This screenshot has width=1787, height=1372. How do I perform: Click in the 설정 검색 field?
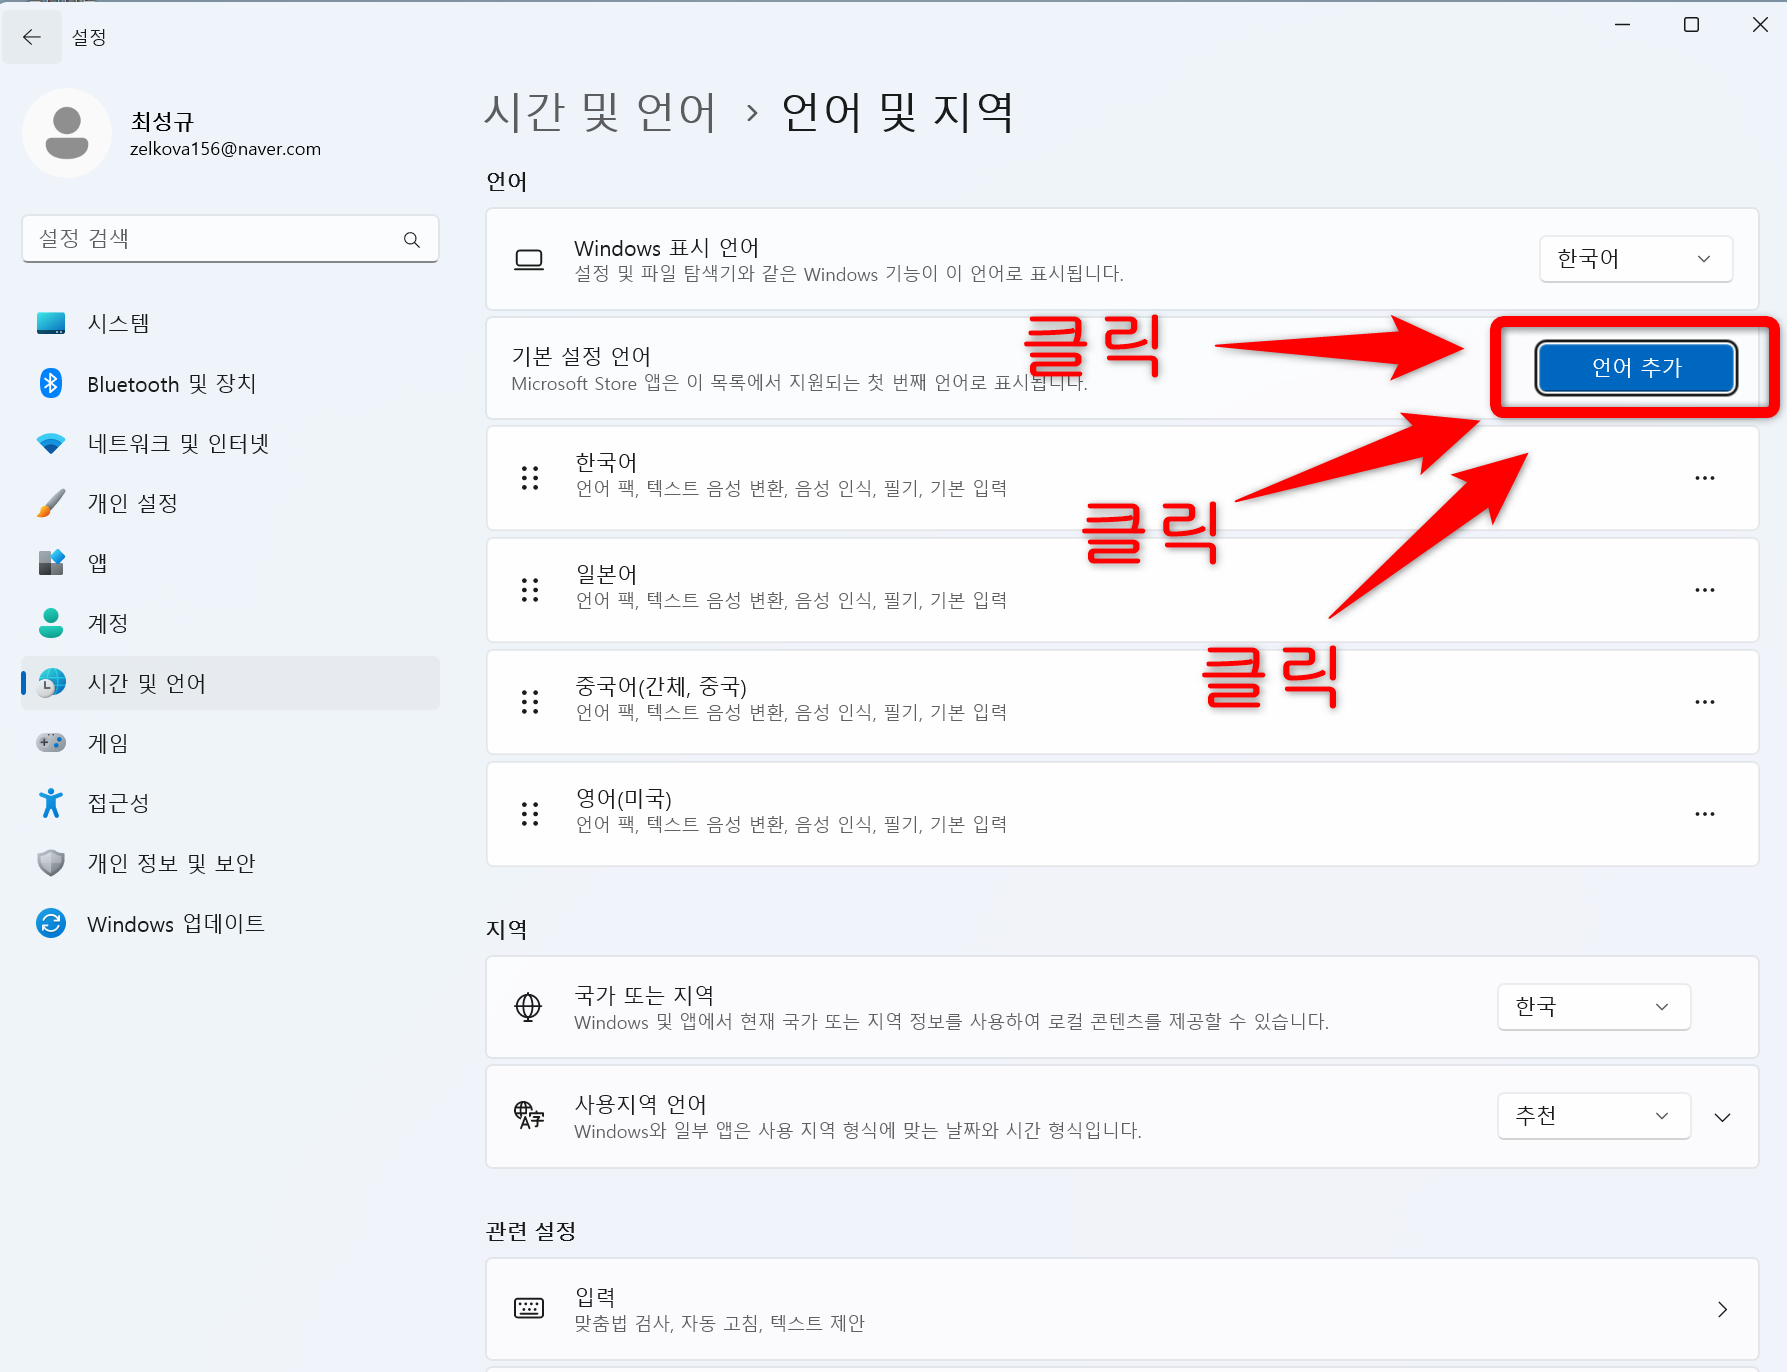click(230, 239)
